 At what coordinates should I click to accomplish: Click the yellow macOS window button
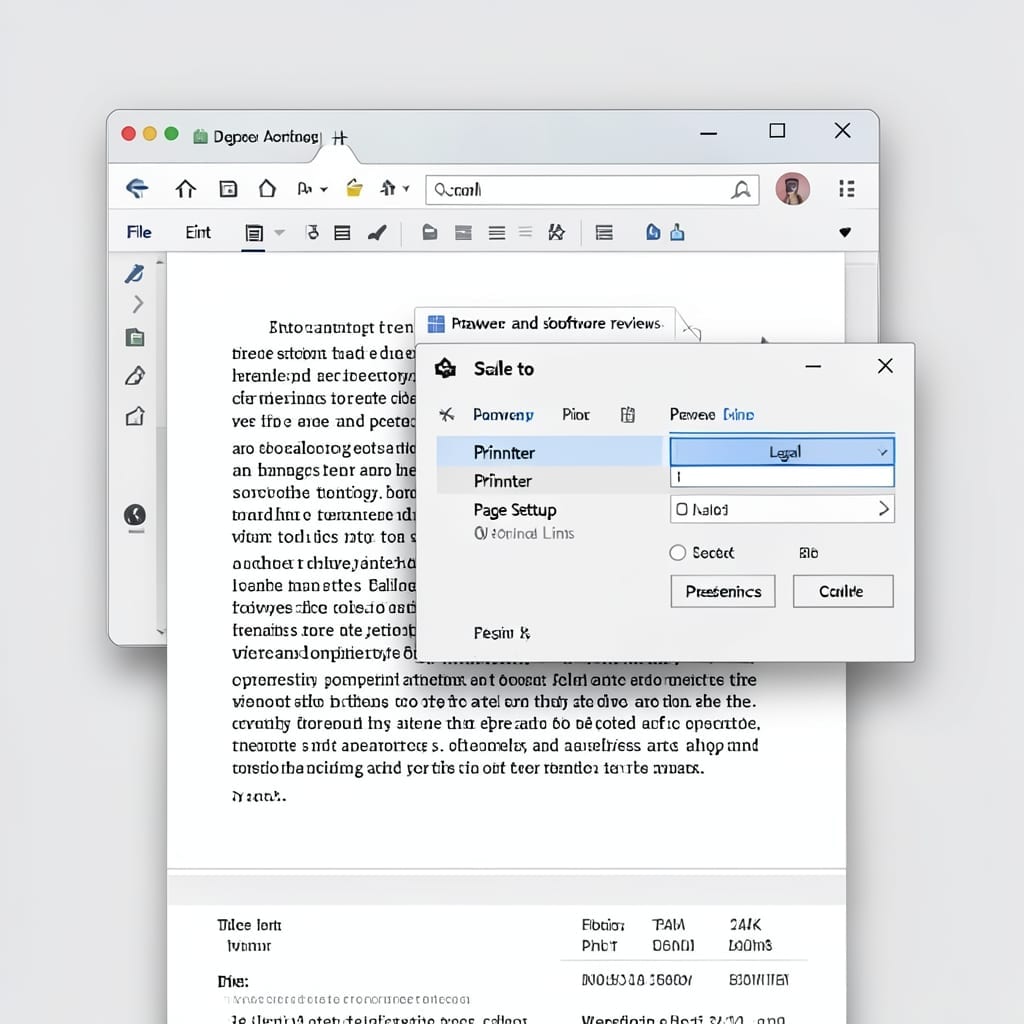point(150,134)
